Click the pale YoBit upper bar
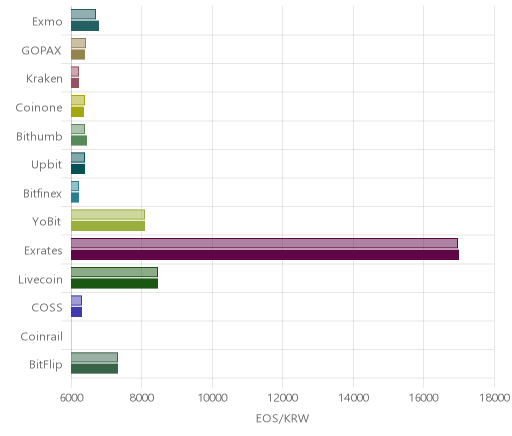The width and height of the screenshot is (512, 436). pos(108,215)
